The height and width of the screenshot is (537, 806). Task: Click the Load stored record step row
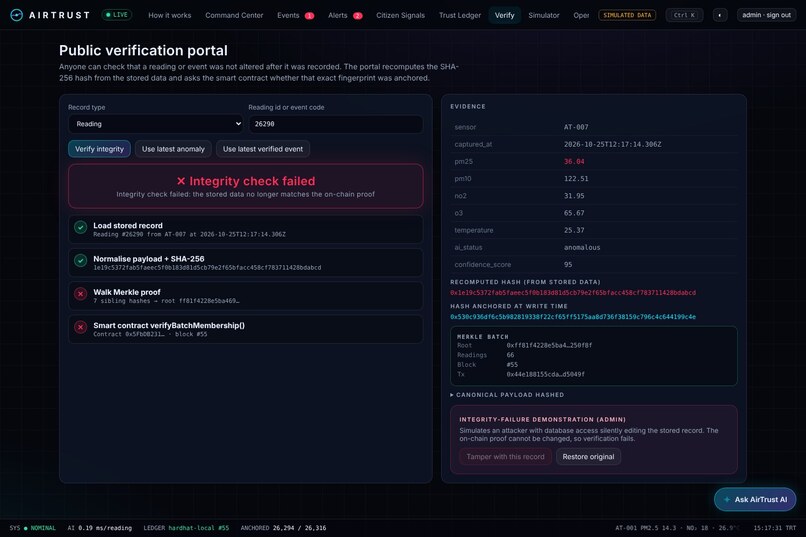[246, 229]
